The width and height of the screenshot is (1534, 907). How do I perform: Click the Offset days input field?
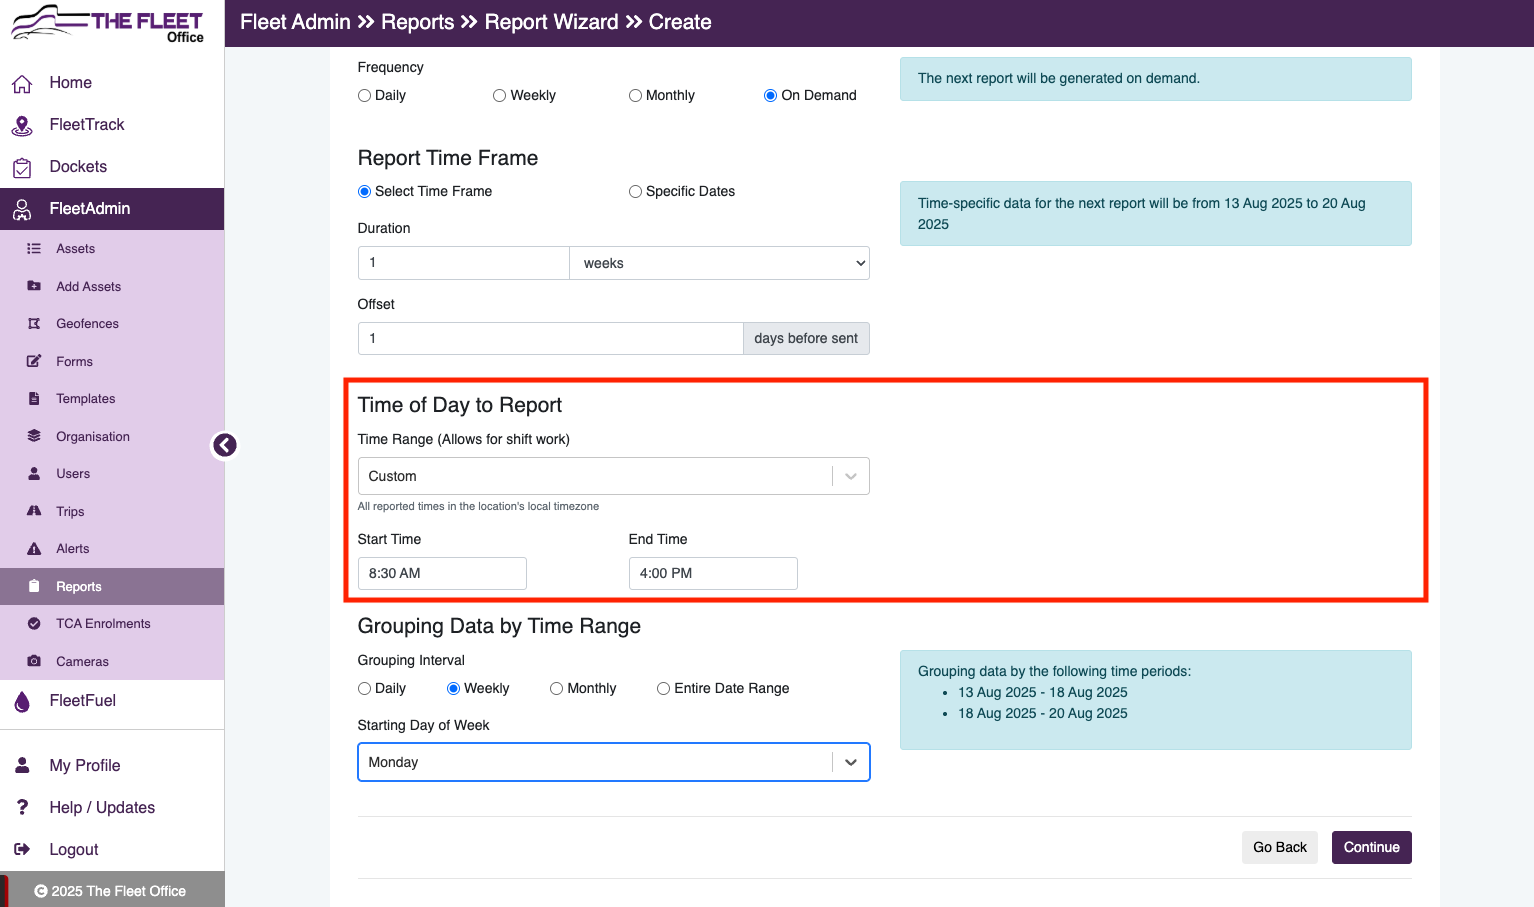pyautogui.click(x=551, y=338)
